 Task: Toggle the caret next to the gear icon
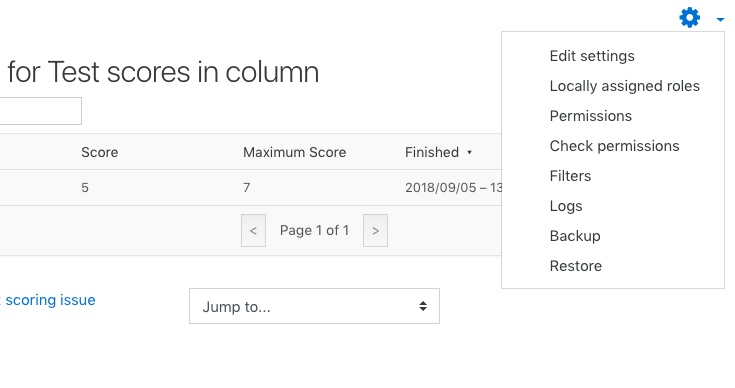tap(720, 19)
